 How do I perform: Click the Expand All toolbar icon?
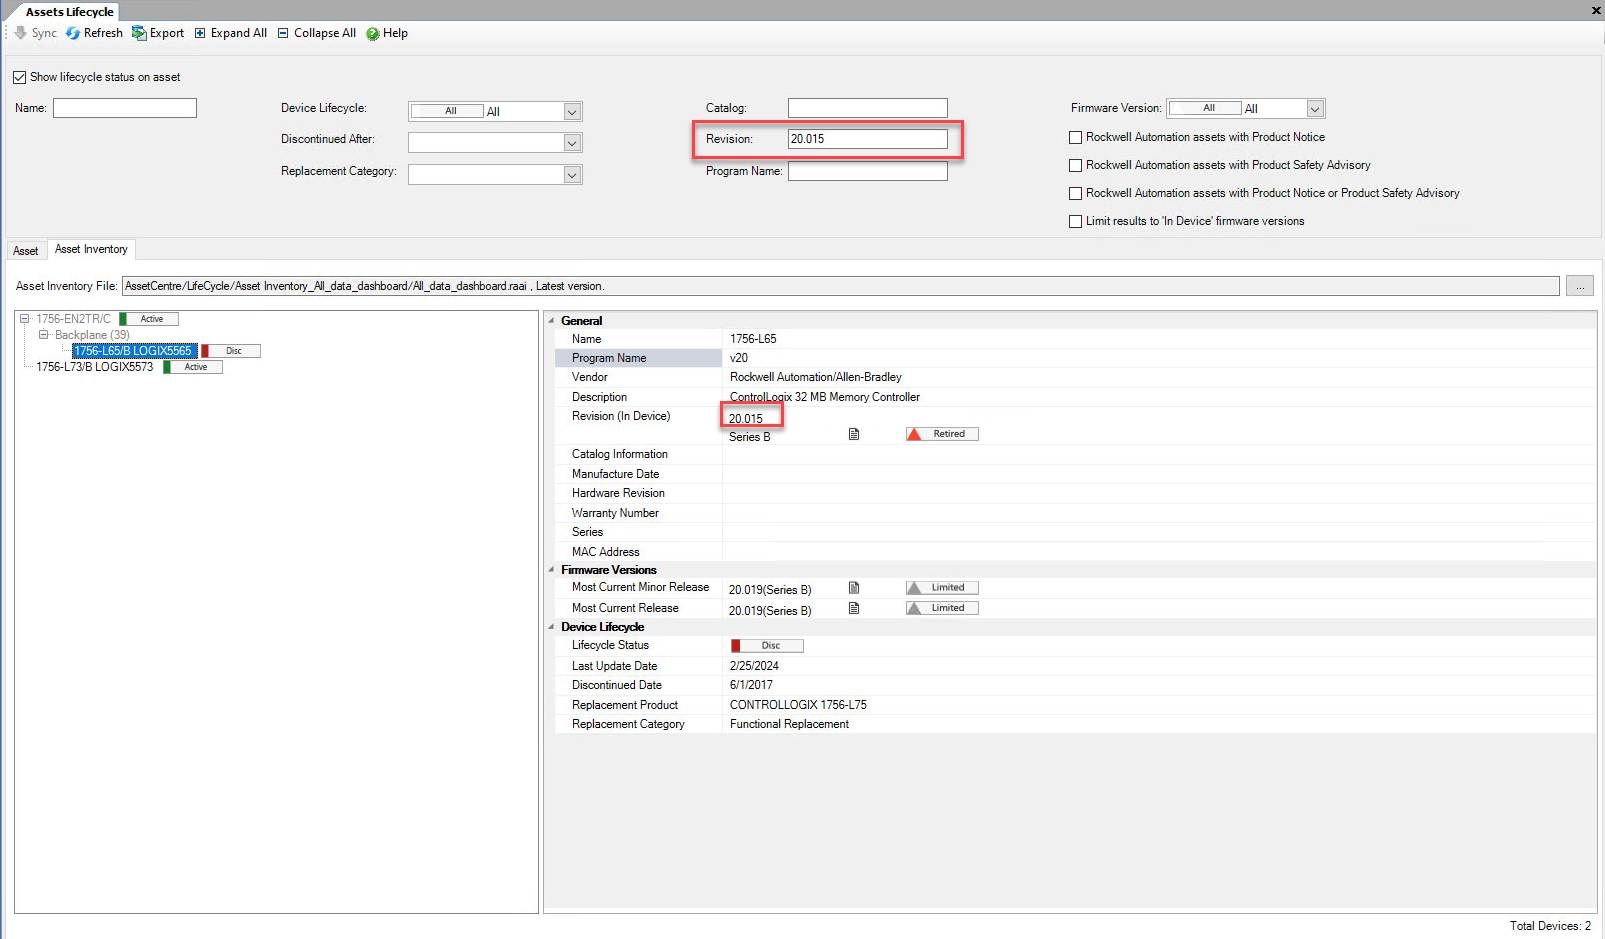[200, 33]
